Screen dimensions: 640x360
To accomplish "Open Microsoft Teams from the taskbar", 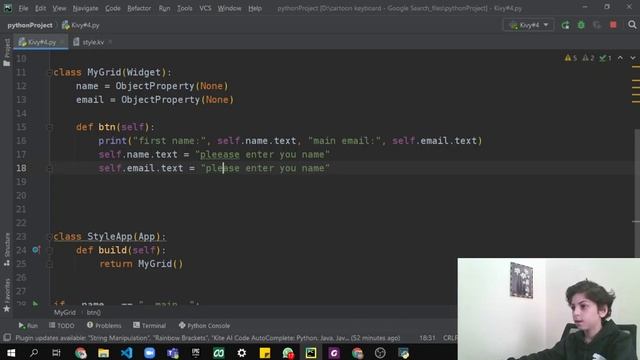I will tap(173, 353).
